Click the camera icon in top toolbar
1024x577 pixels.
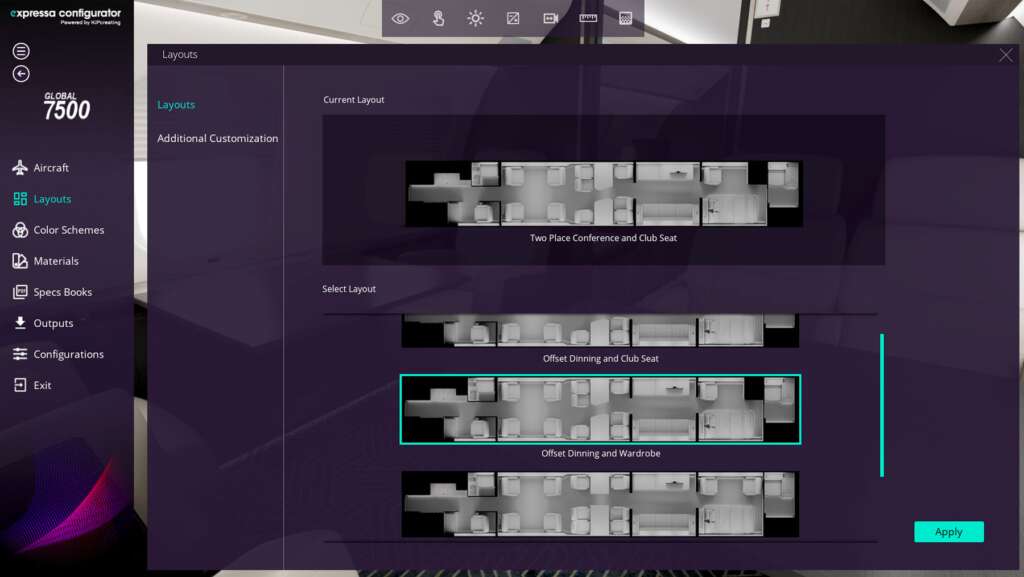[x=550, y=18]
